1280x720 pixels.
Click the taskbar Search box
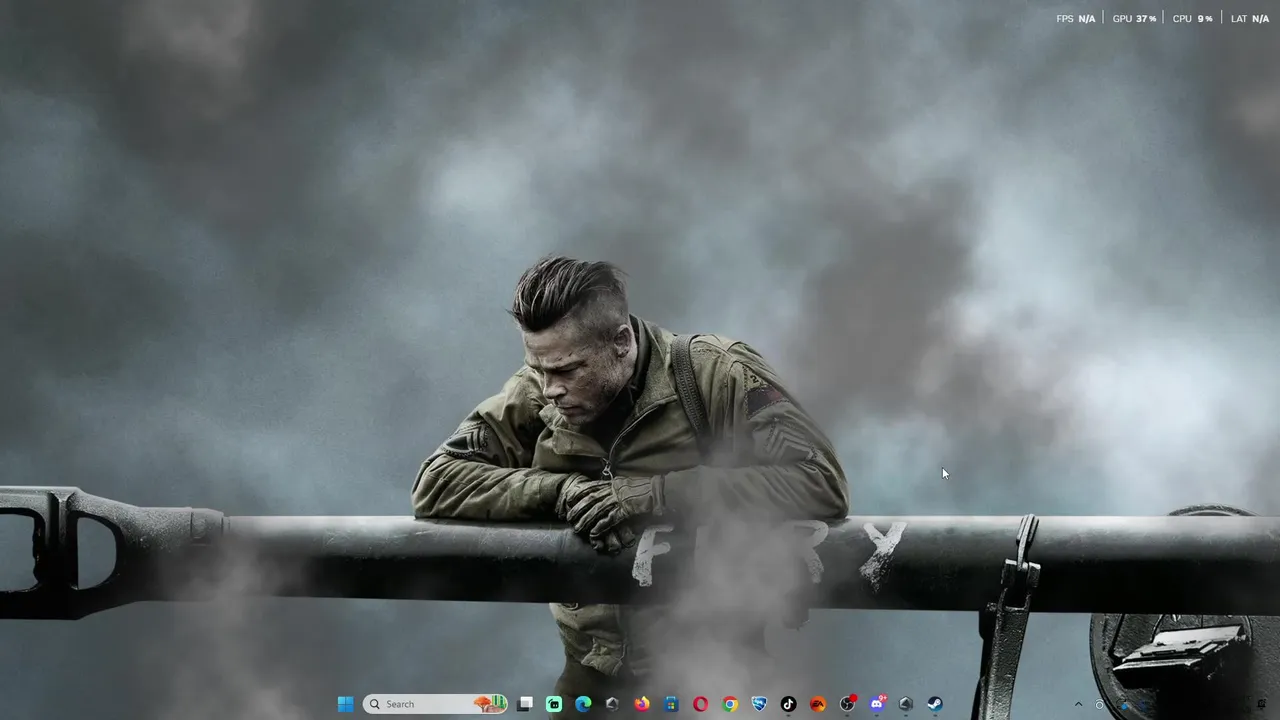[435, 704]
